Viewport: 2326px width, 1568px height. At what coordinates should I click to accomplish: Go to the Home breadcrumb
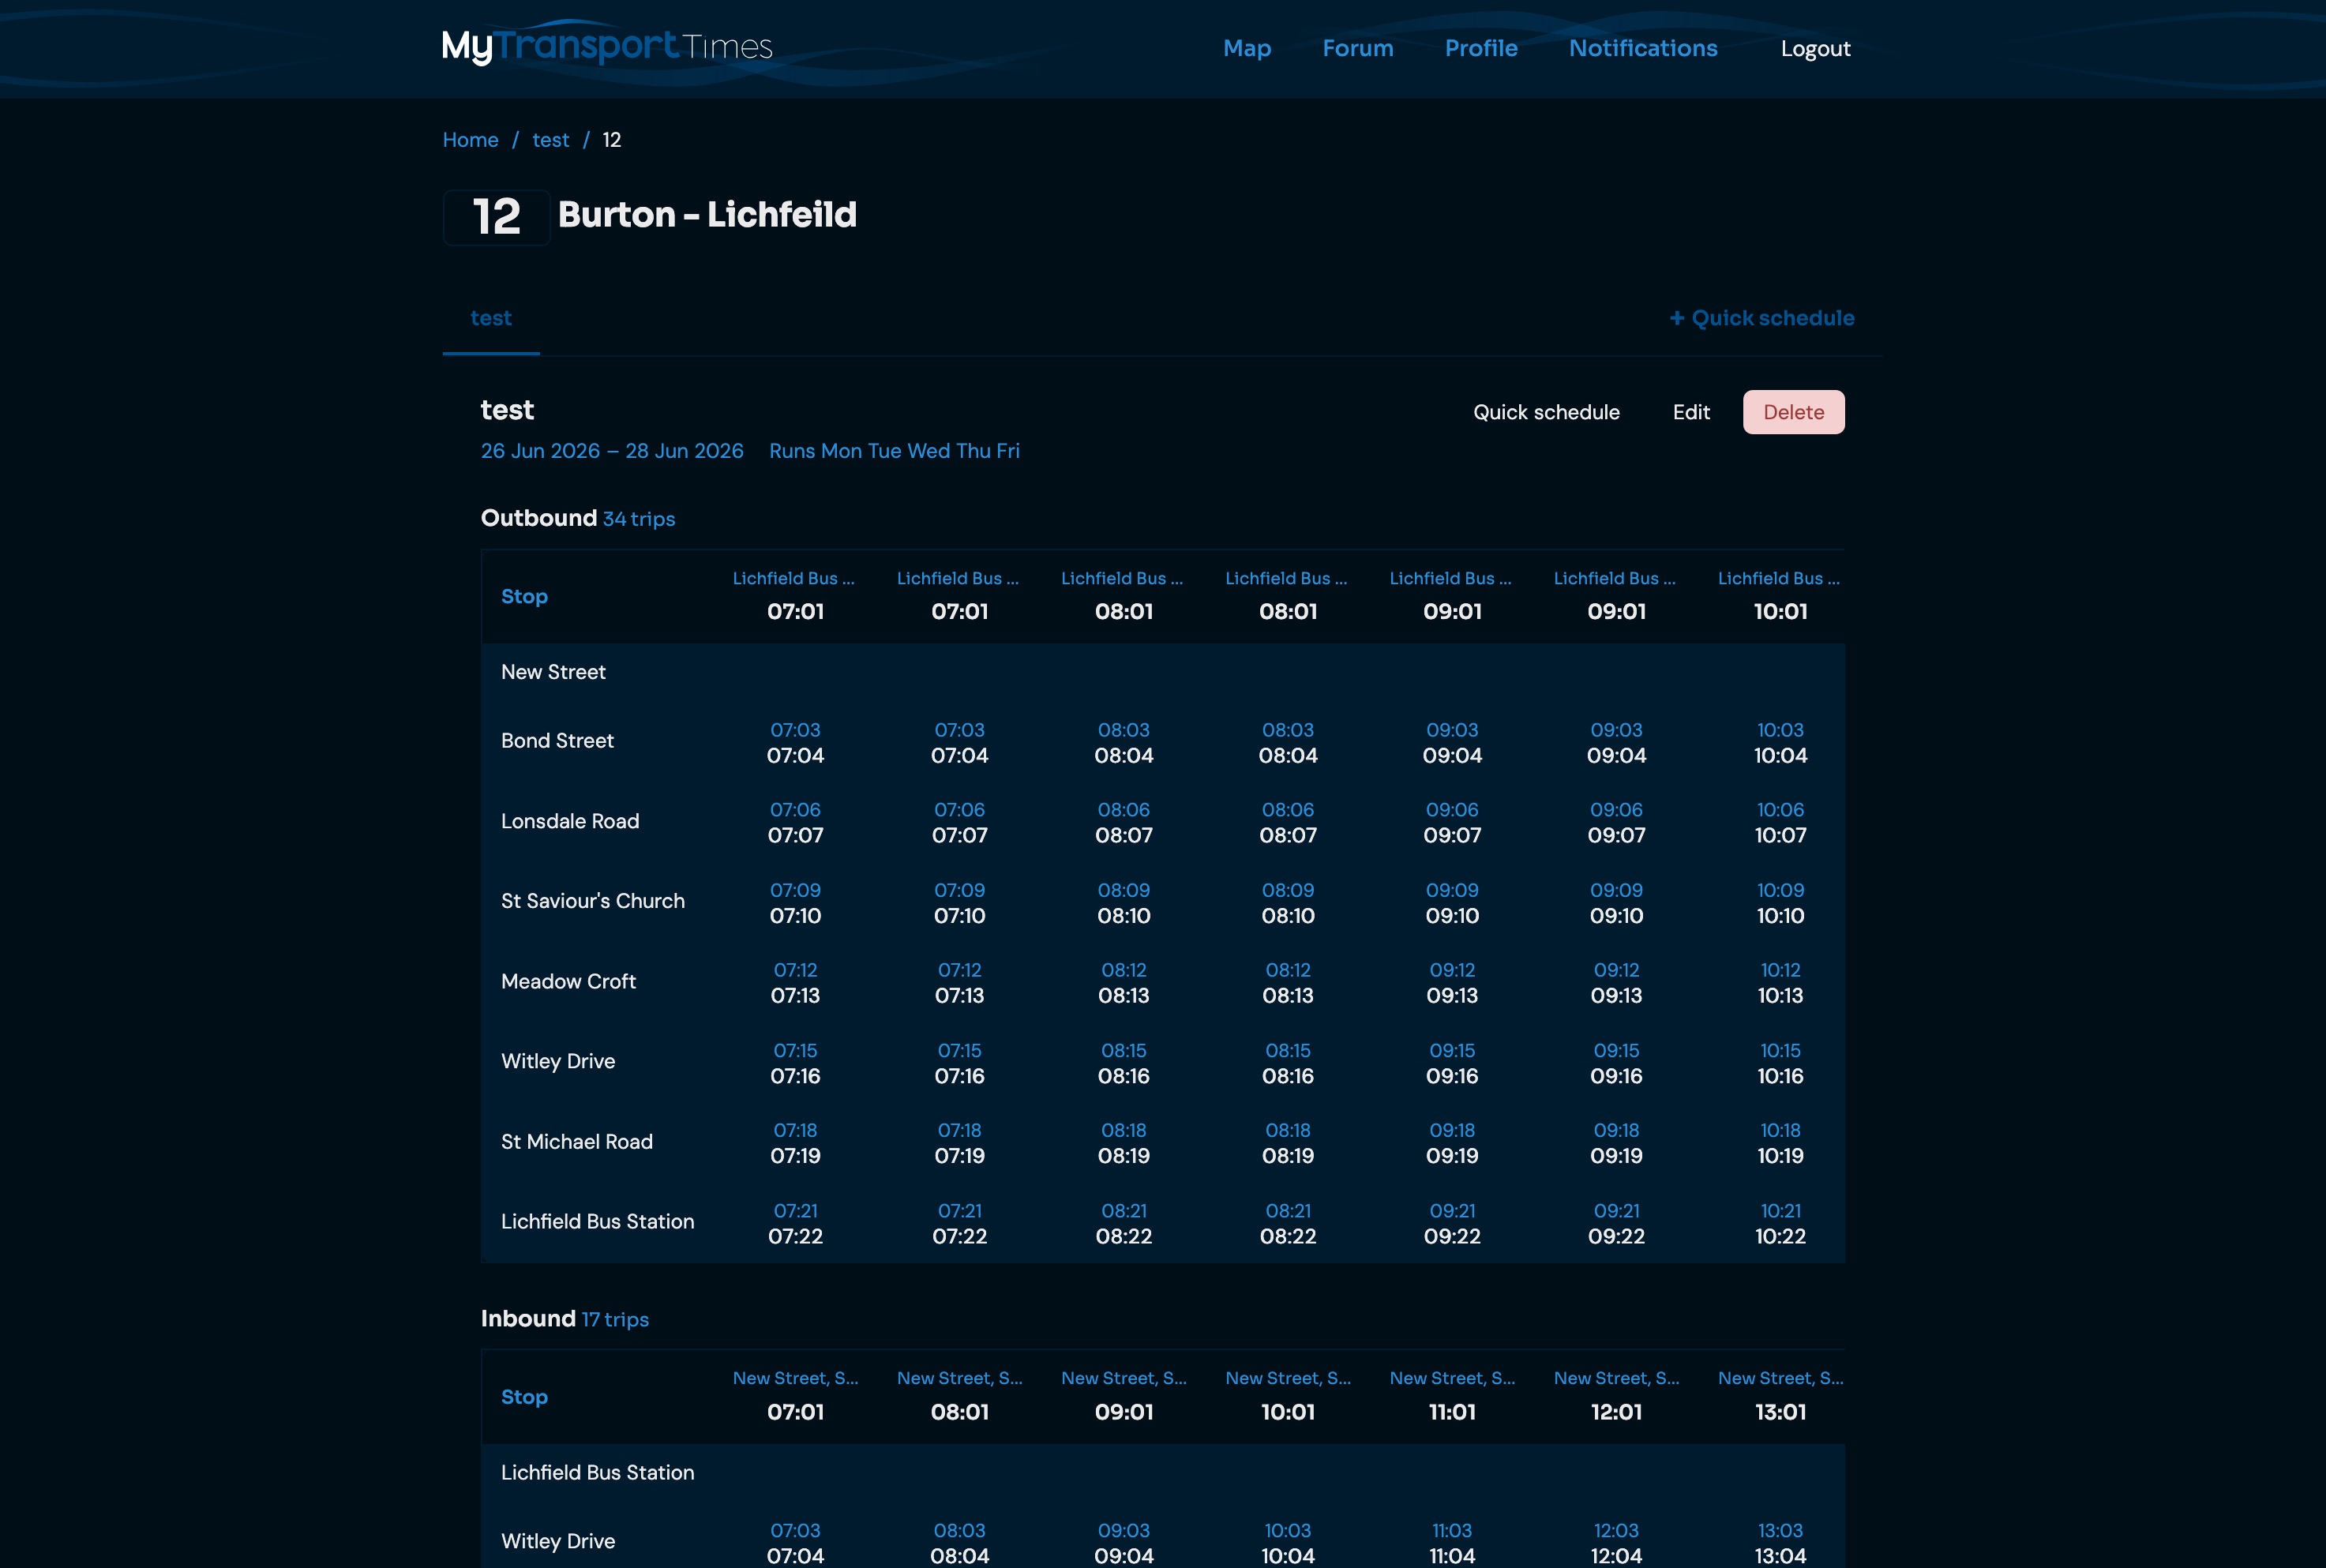pos(470,140)
